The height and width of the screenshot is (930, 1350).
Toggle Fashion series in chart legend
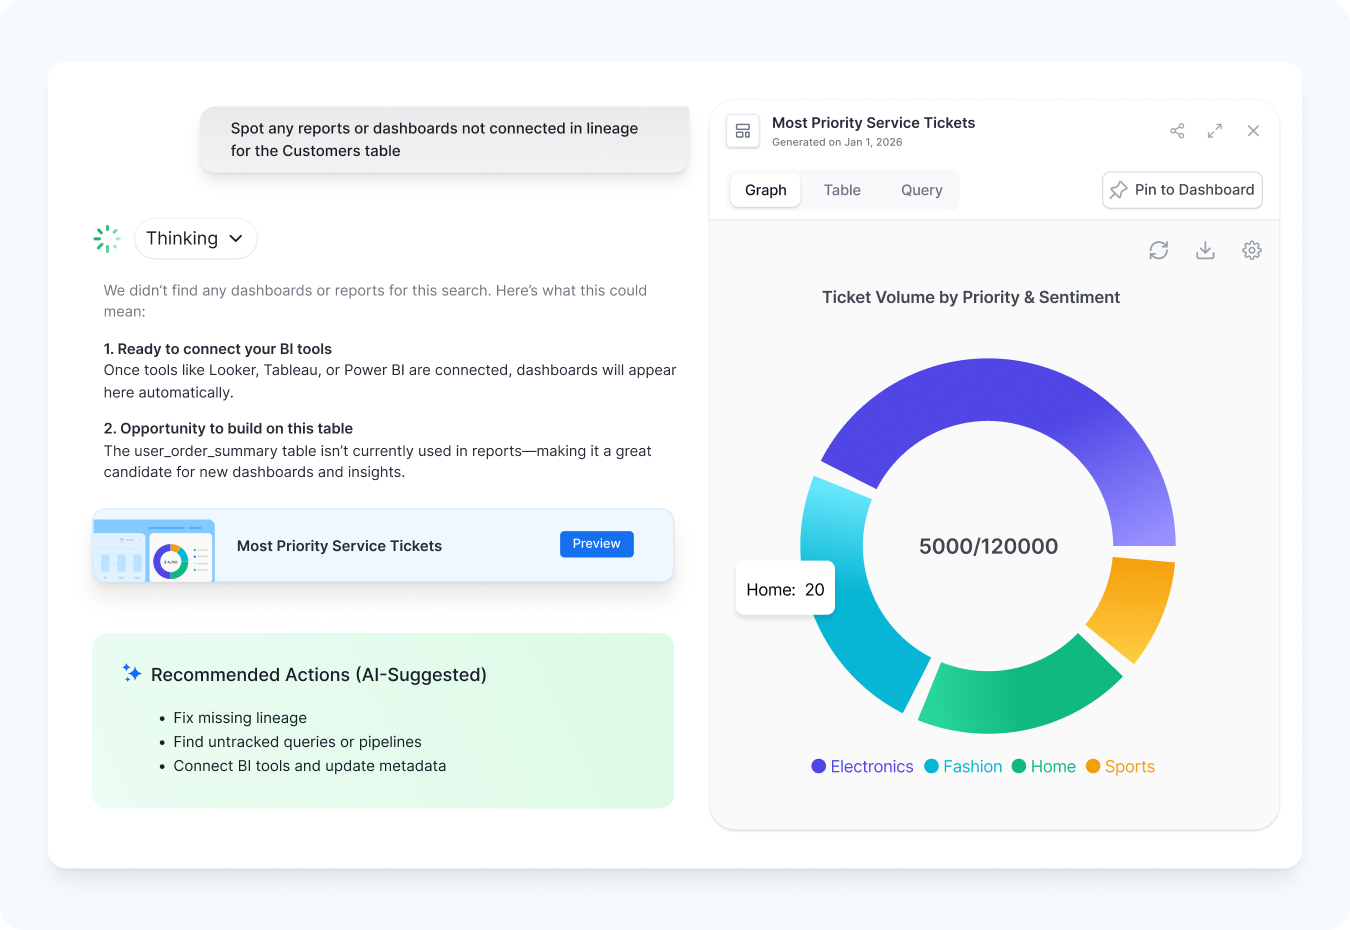pyautogui.click(x=962, y=766)
